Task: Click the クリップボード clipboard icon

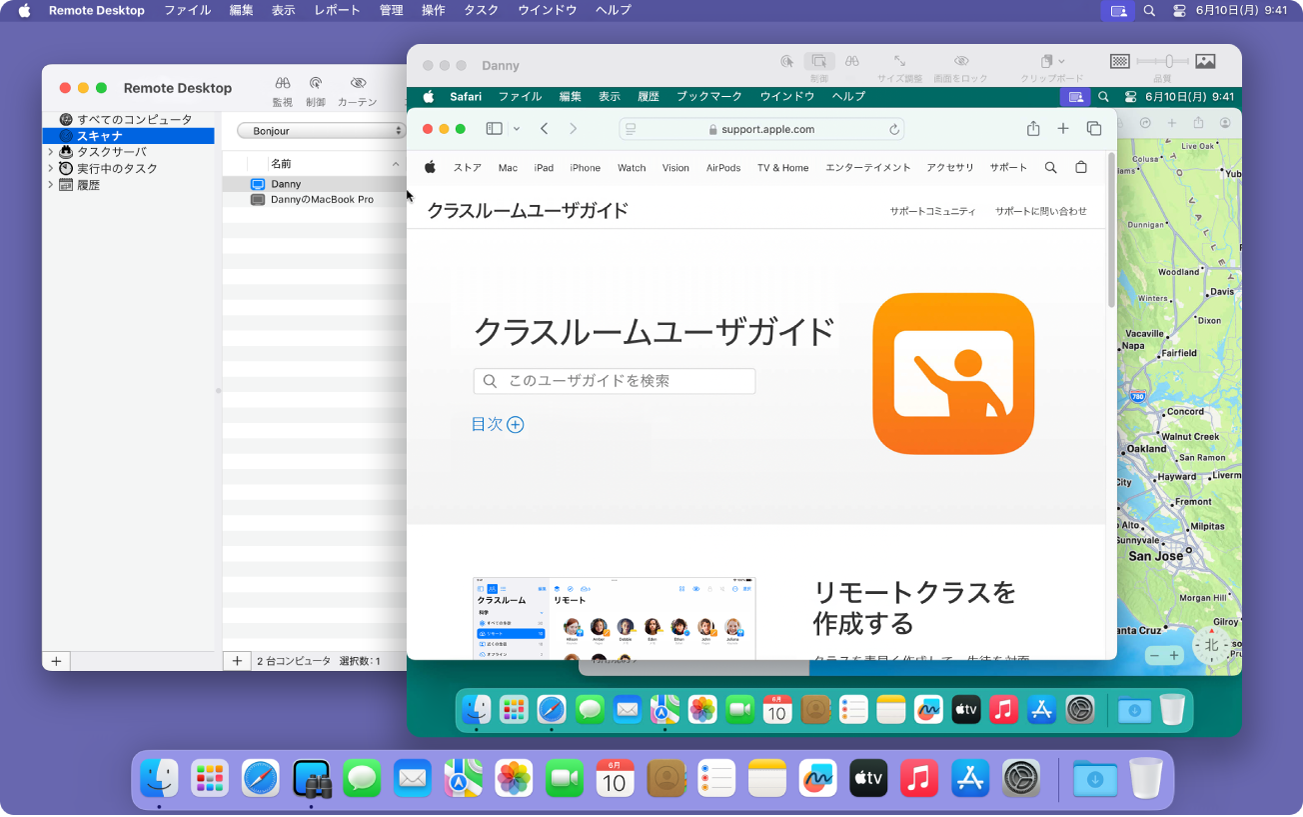Action: pos(1046,61)
